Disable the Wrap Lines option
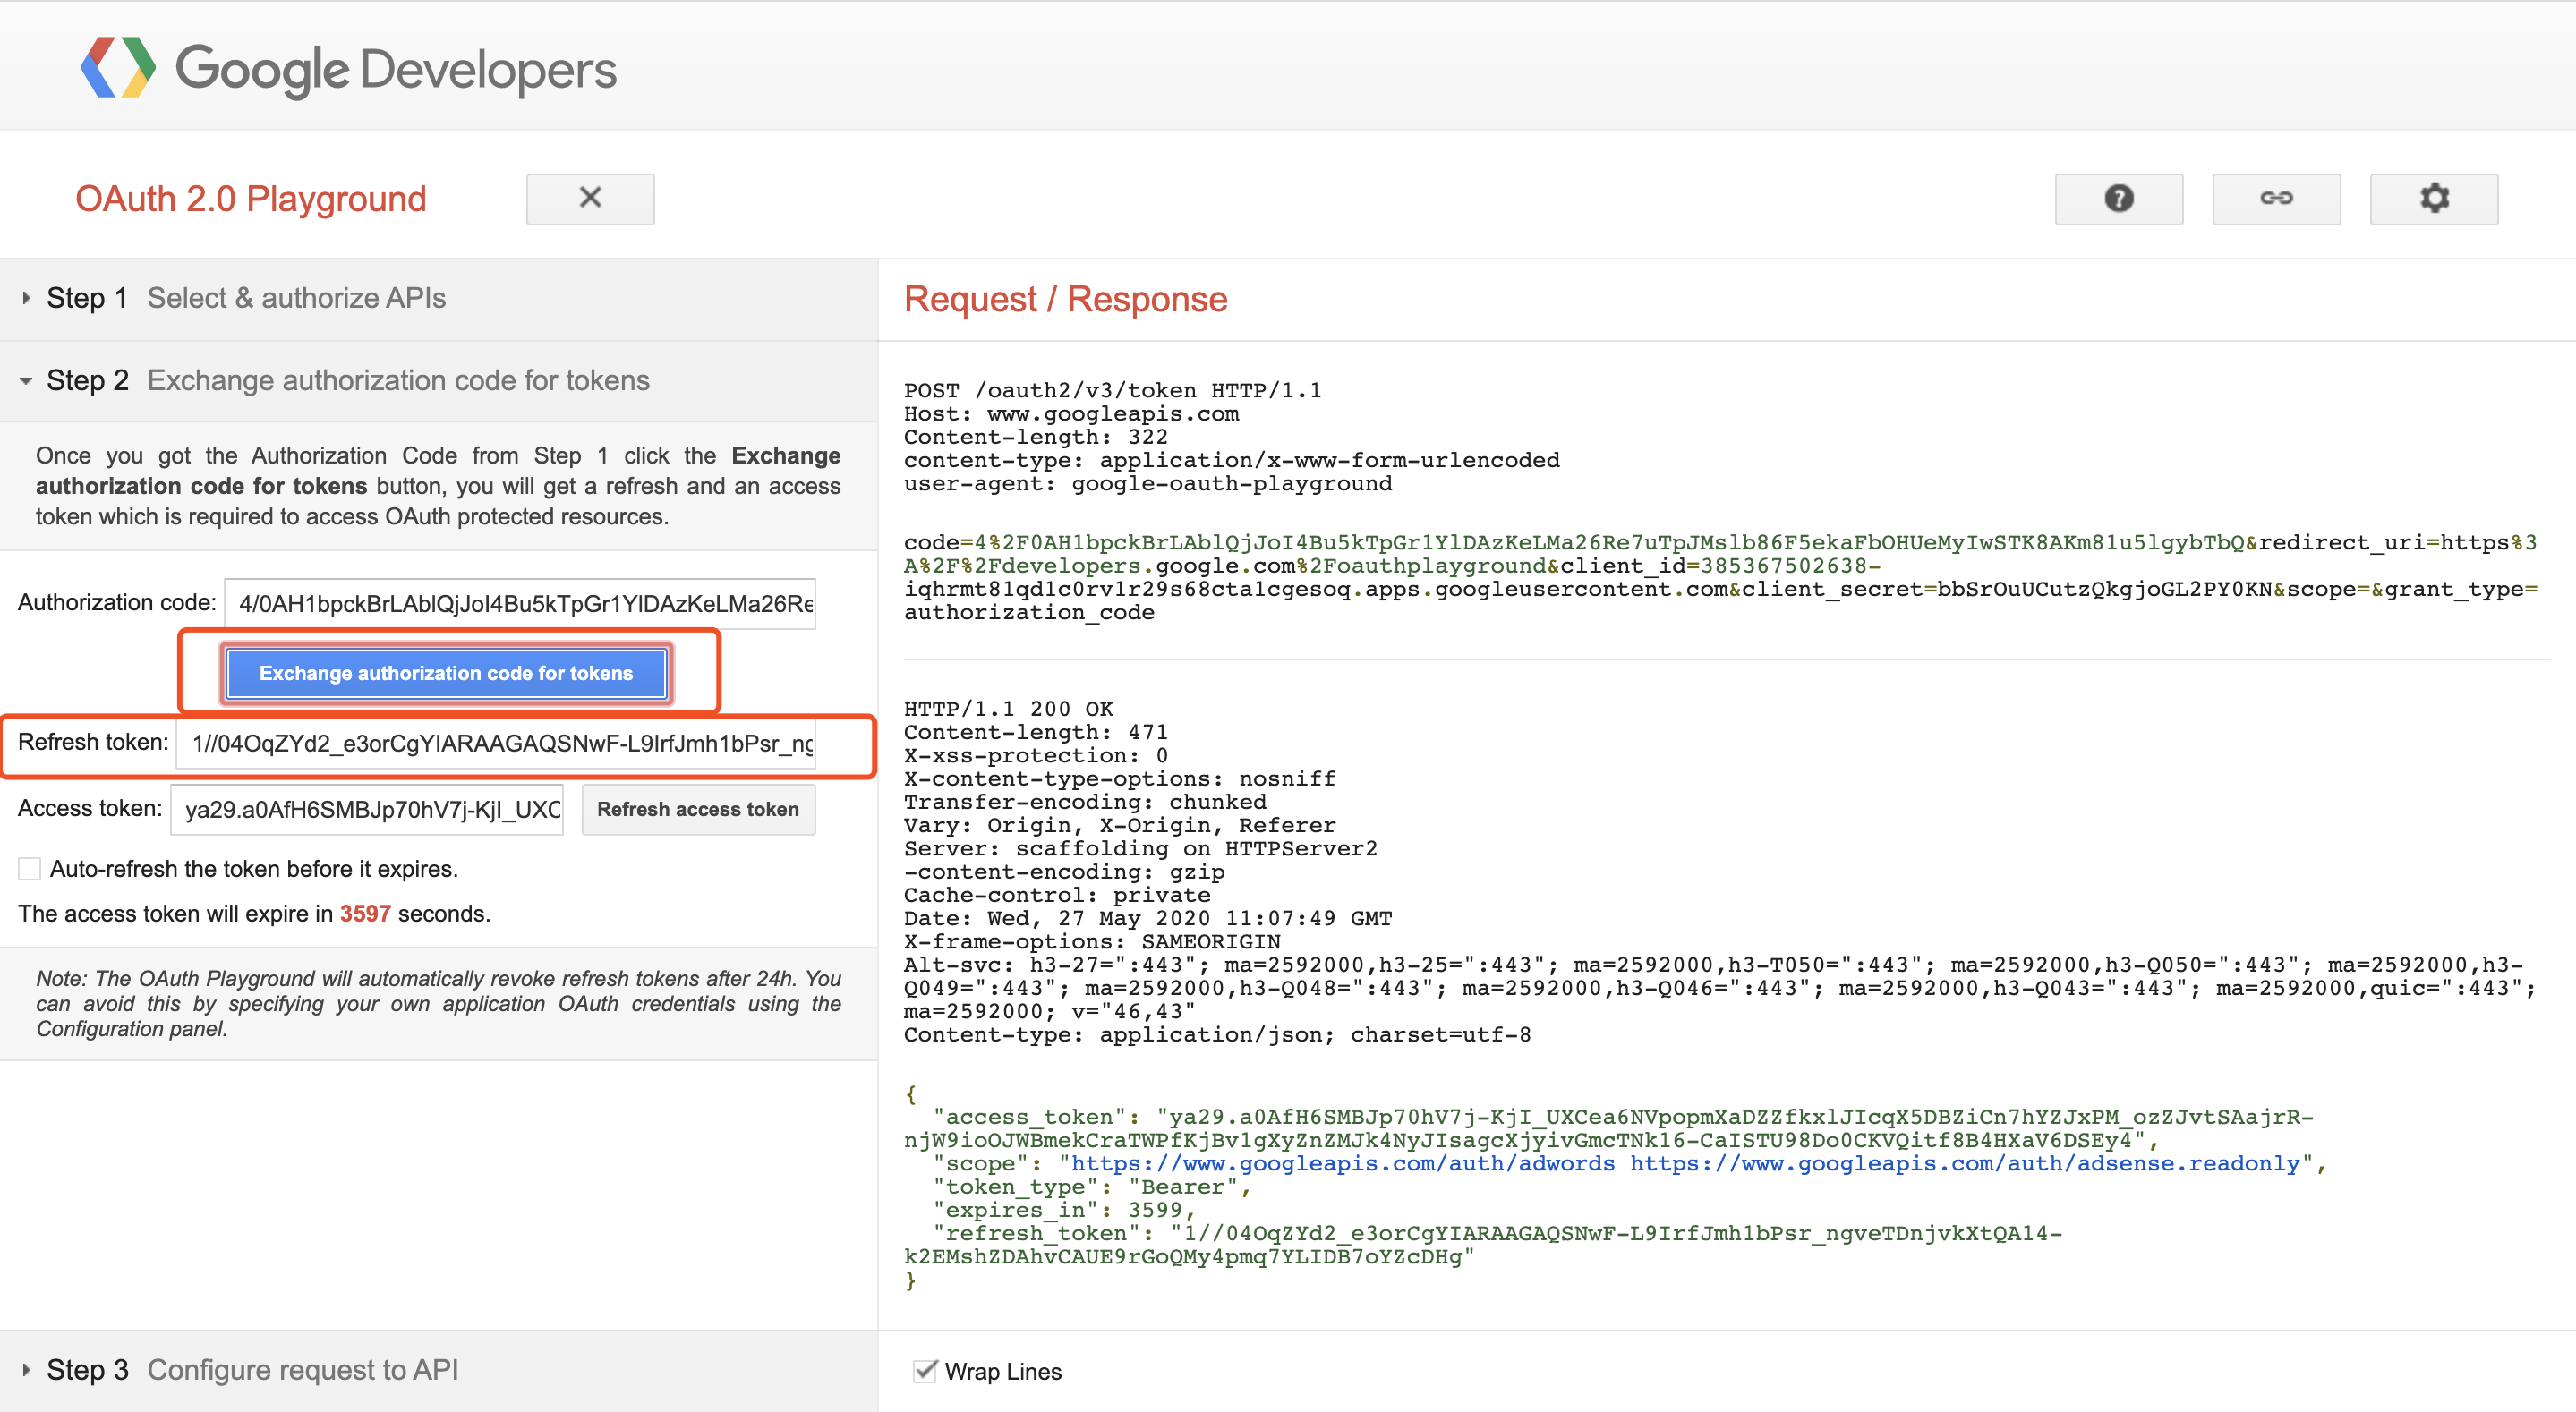This screenshot has width=2576, height=1412. [925, 1371]
